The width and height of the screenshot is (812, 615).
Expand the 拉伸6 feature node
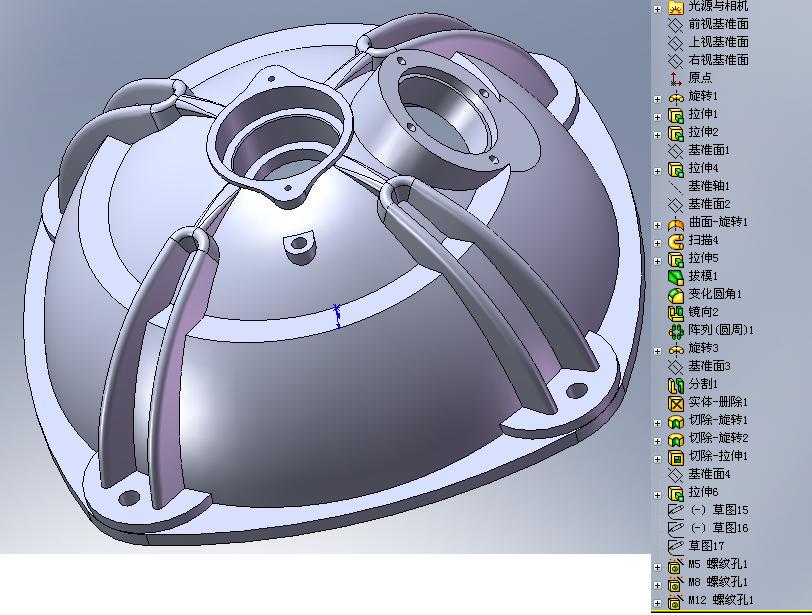[658, 495]
